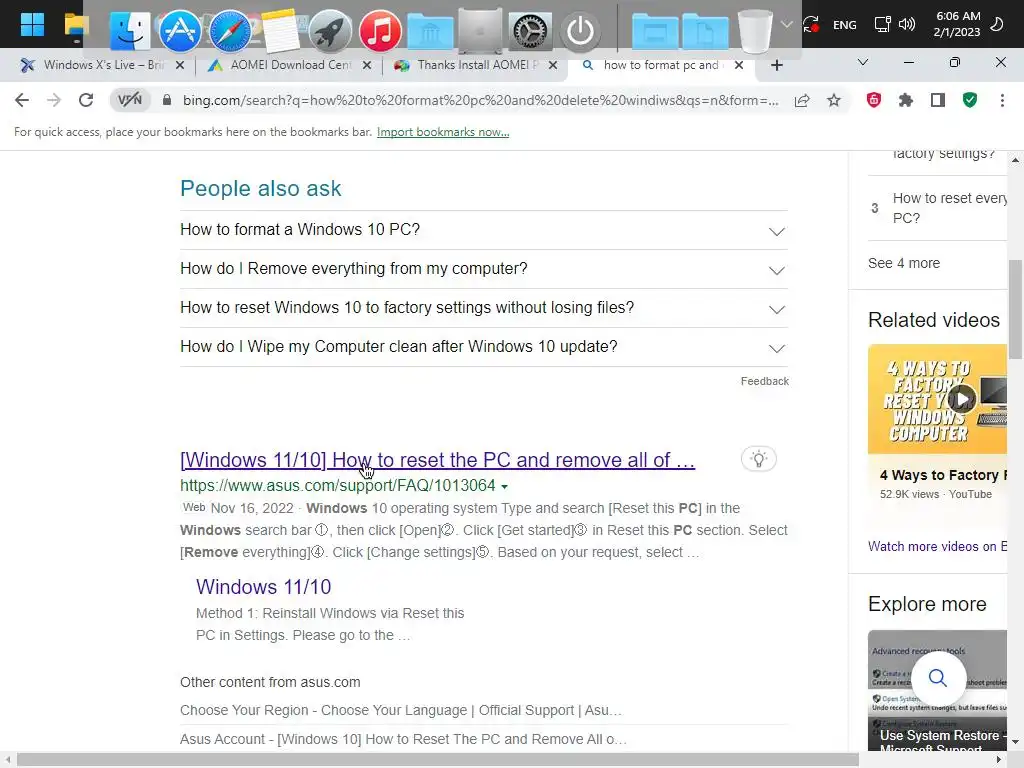Go back to previous page
The image size is (1024, 768).
pyautogui.click(x=22, y=100)
